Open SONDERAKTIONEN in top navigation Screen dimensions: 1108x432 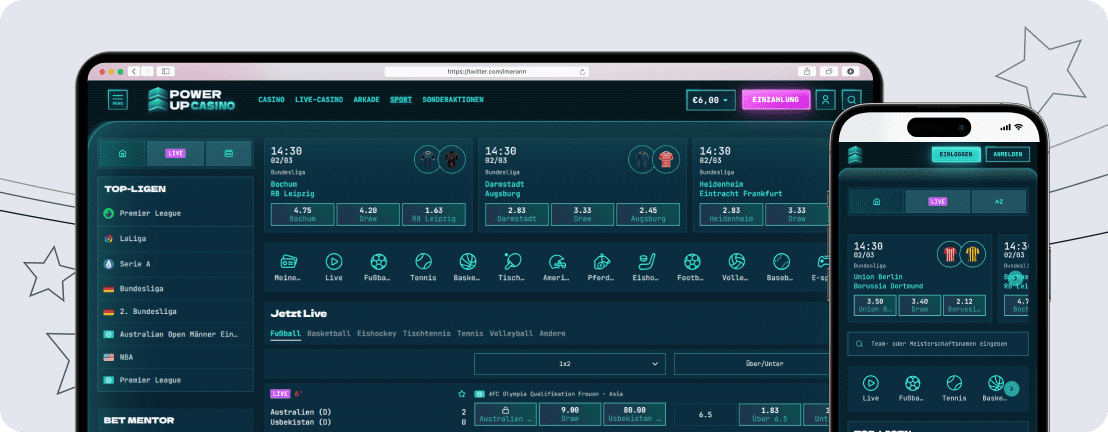tap(453, 100)
